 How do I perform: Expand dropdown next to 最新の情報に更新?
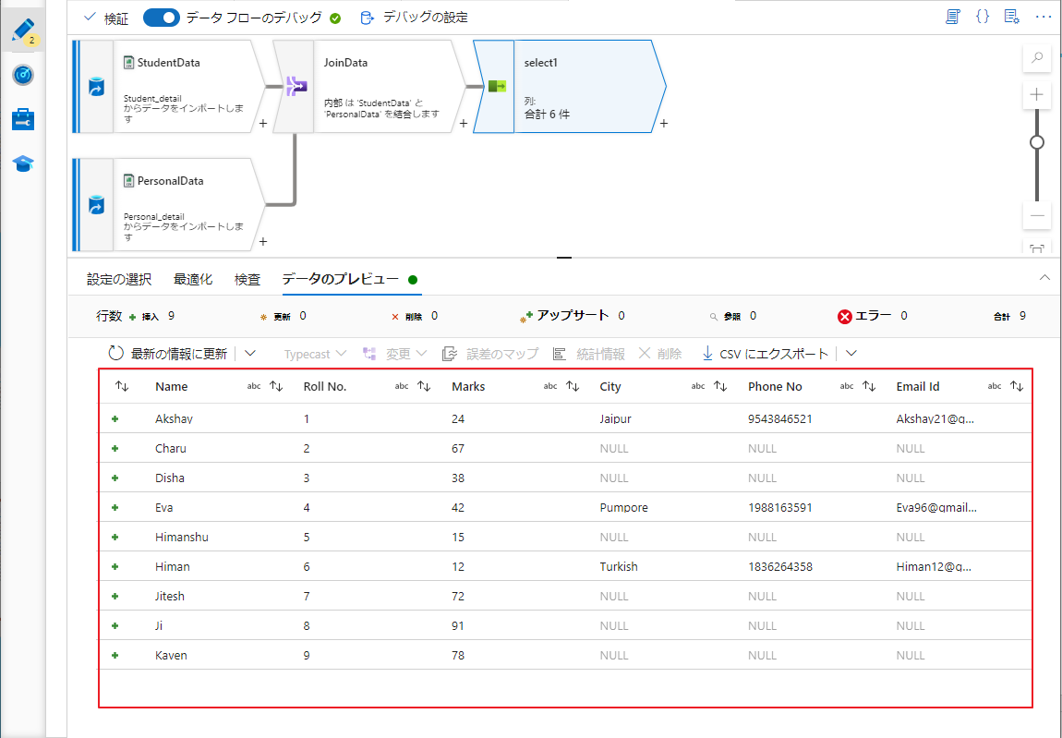click(250, 353)
